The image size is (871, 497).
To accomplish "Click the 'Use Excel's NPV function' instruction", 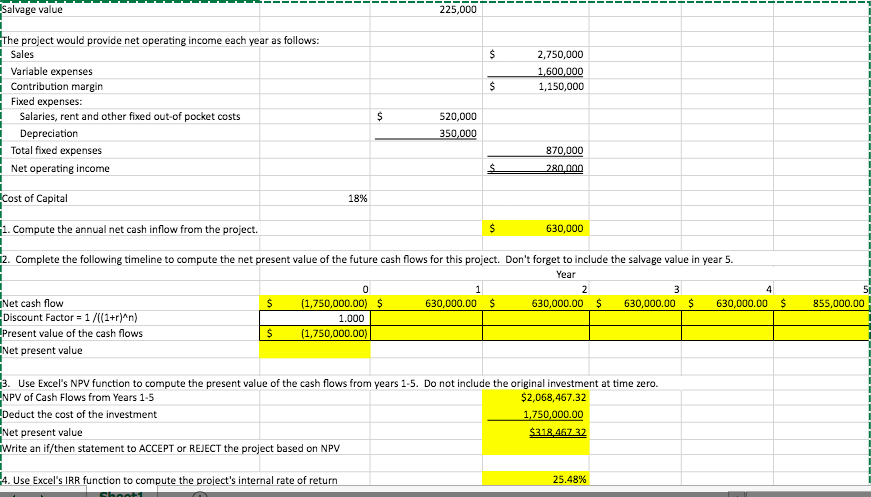I will [x=330, y=383].
